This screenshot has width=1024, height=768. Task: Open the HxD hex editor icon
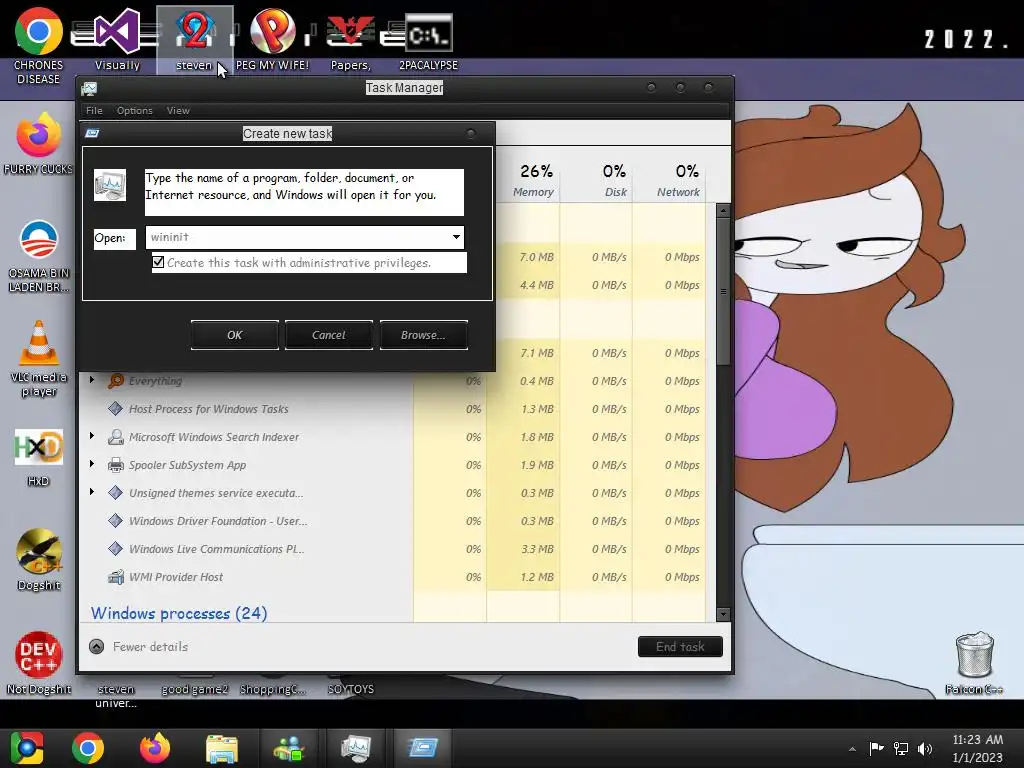(39, 457)
